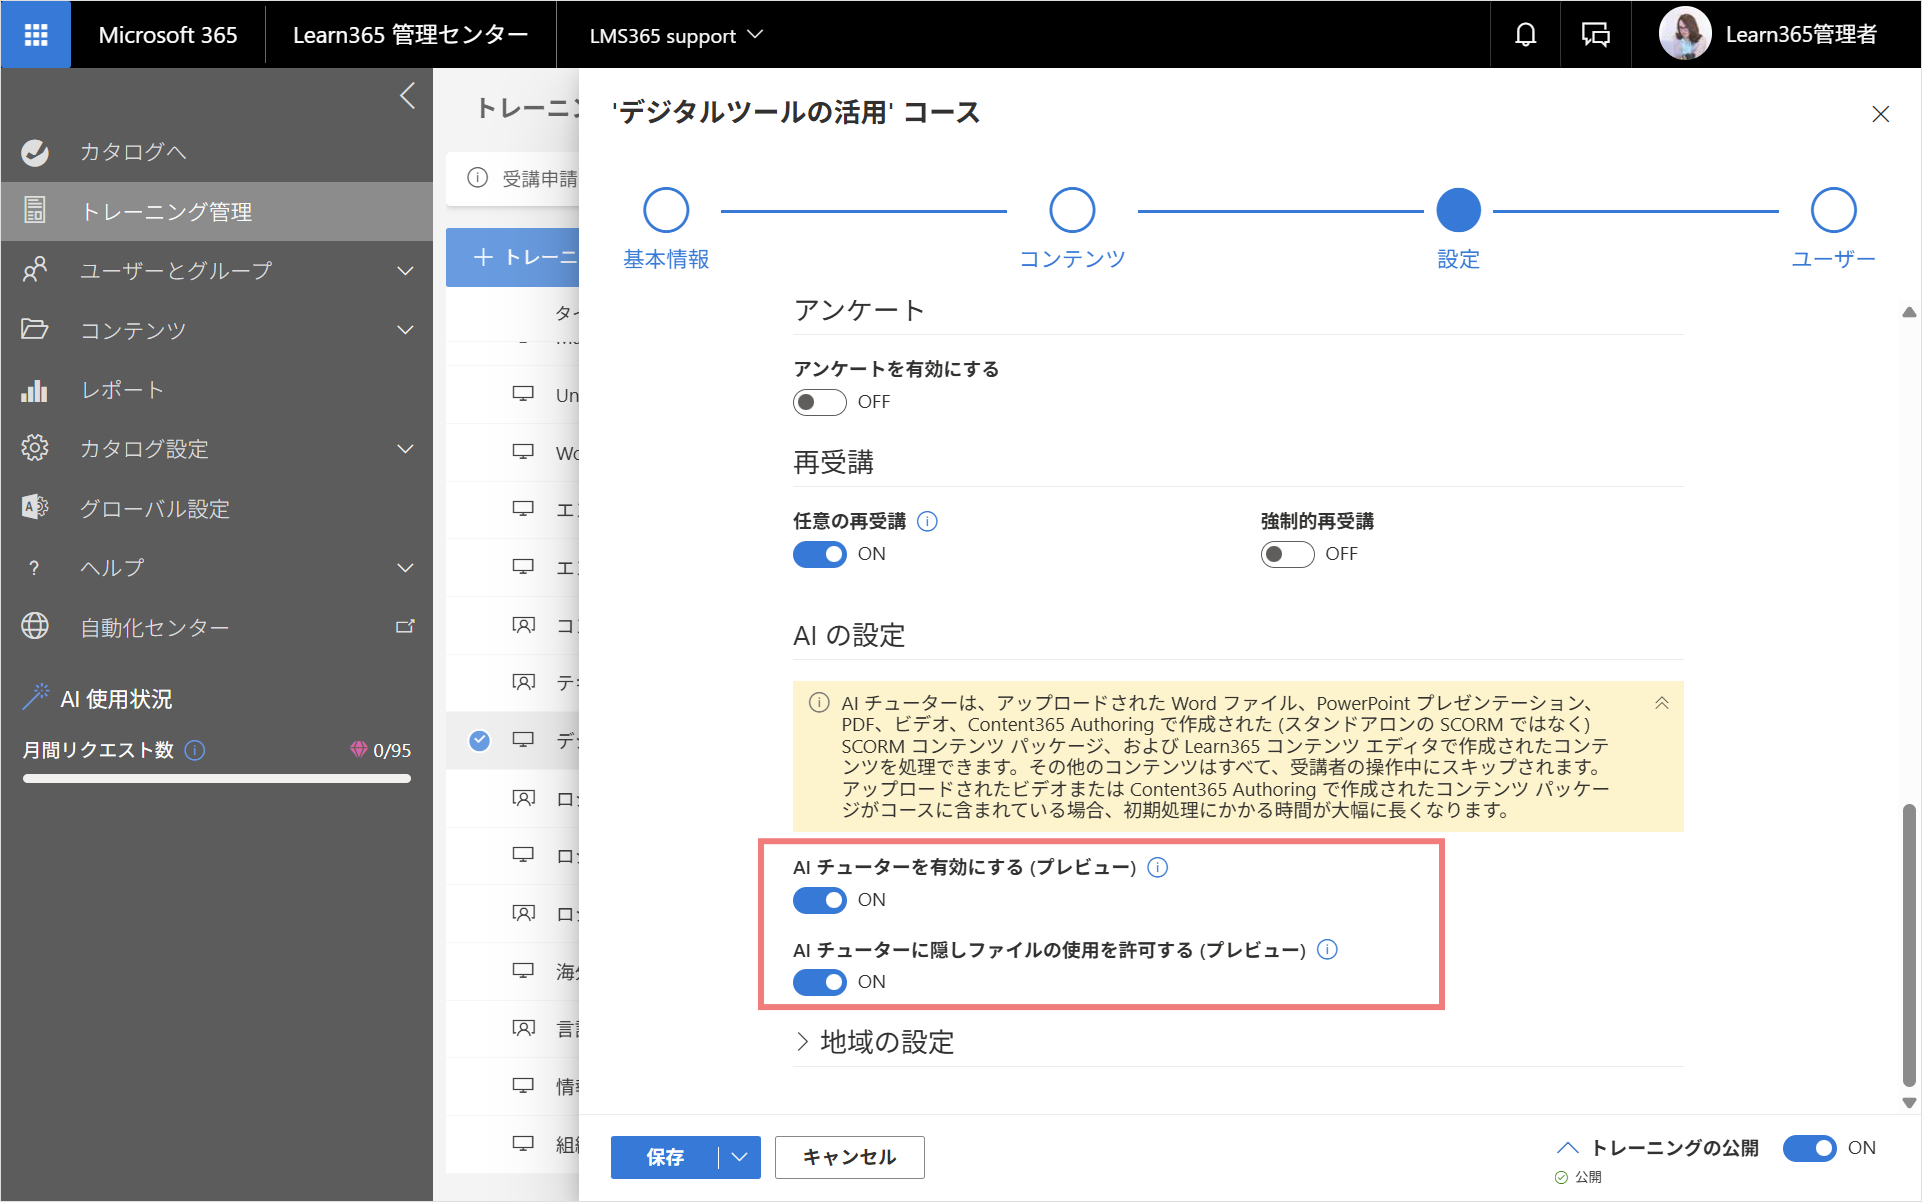This screenshot has height=1202, width=1922.
Task: Click the AI 使用状況 magic wand icon
Action: (36, 697)
